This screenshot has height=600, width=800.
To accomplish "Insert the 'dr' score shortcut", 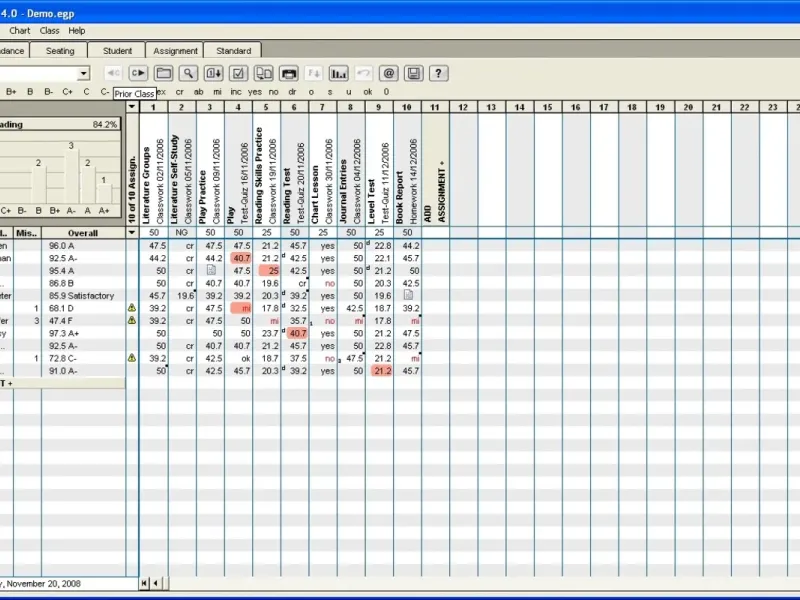I will (x=292, y=92).
